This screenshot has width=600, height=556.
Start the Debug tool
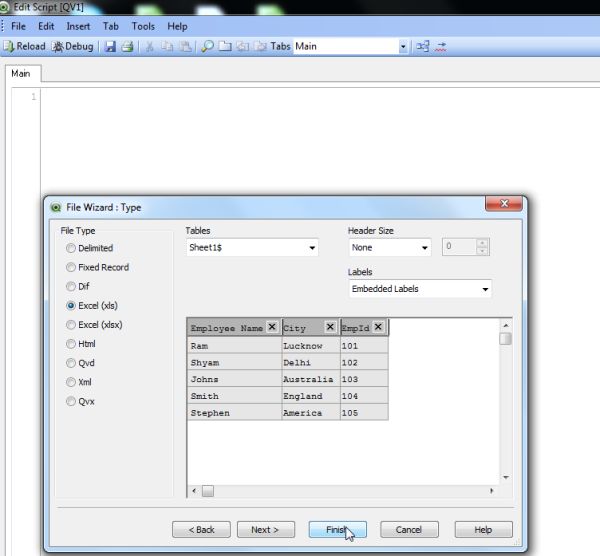(73, 46)
